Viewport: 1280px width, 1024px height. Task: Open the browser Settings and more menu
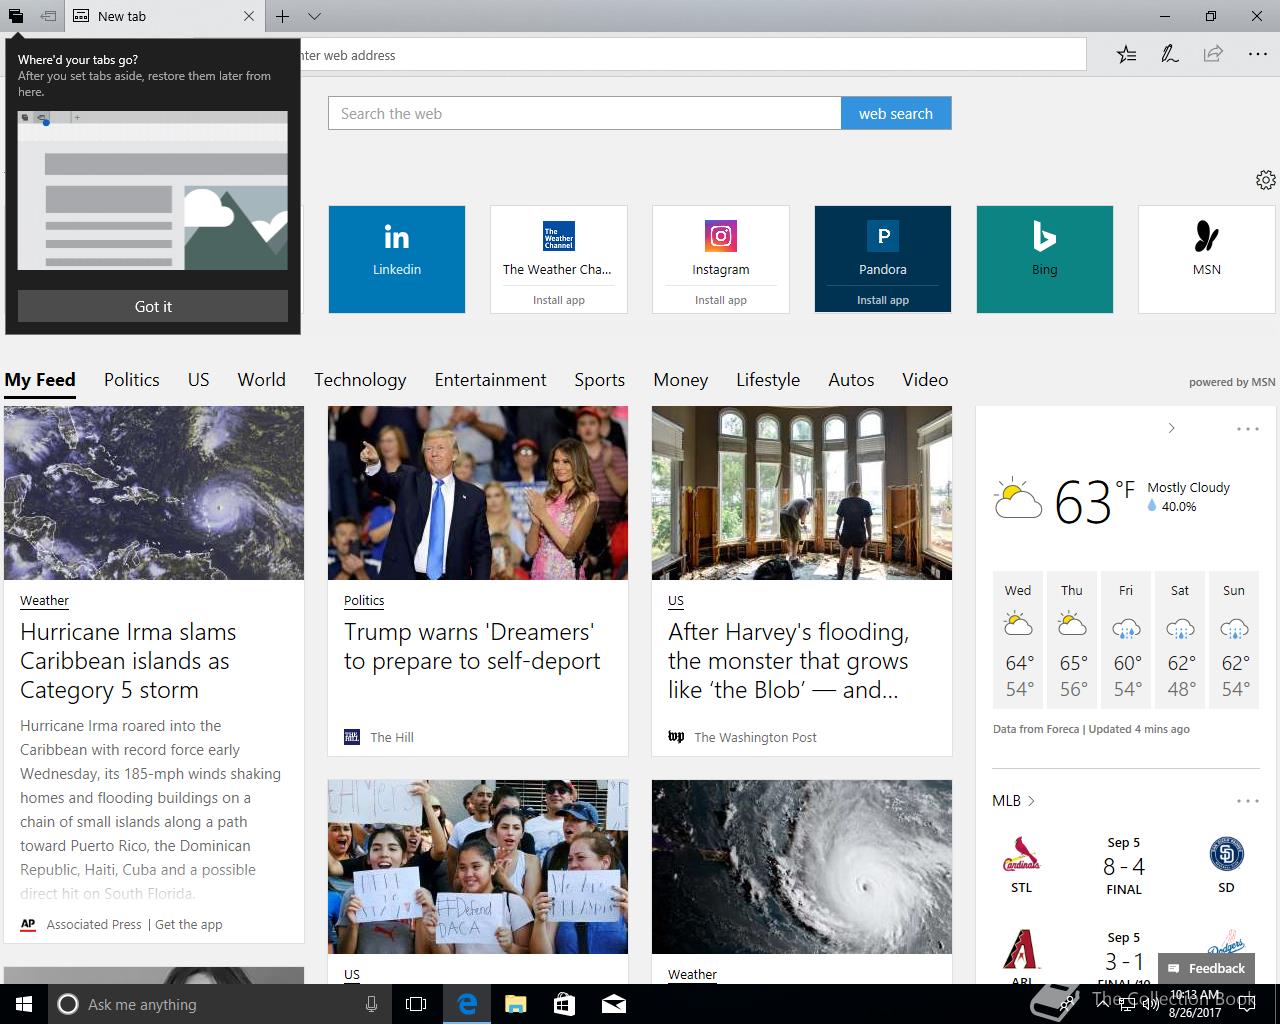1257,54
